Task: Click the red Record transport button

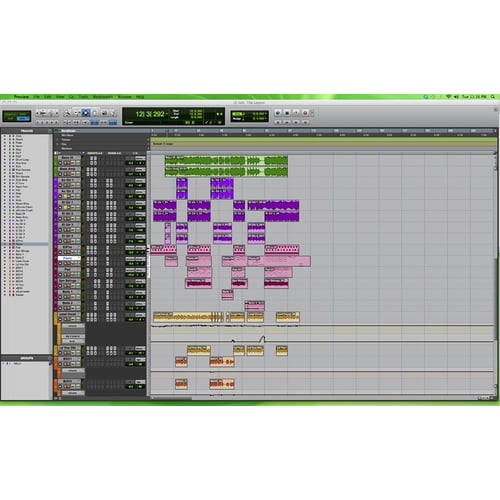Action: (305, 113)
